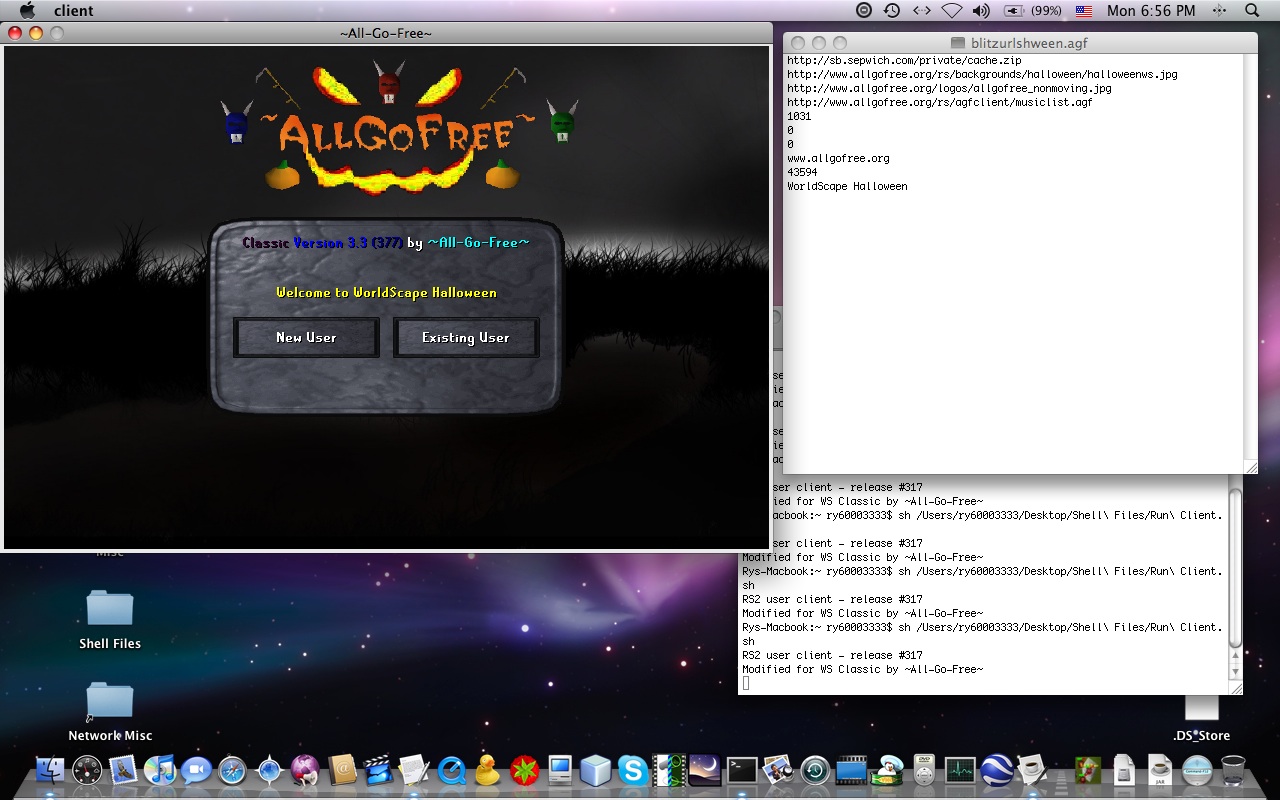
Task: Click the cache.zip URL line in blitzurlshween.agf
Action: click(904, 60)
